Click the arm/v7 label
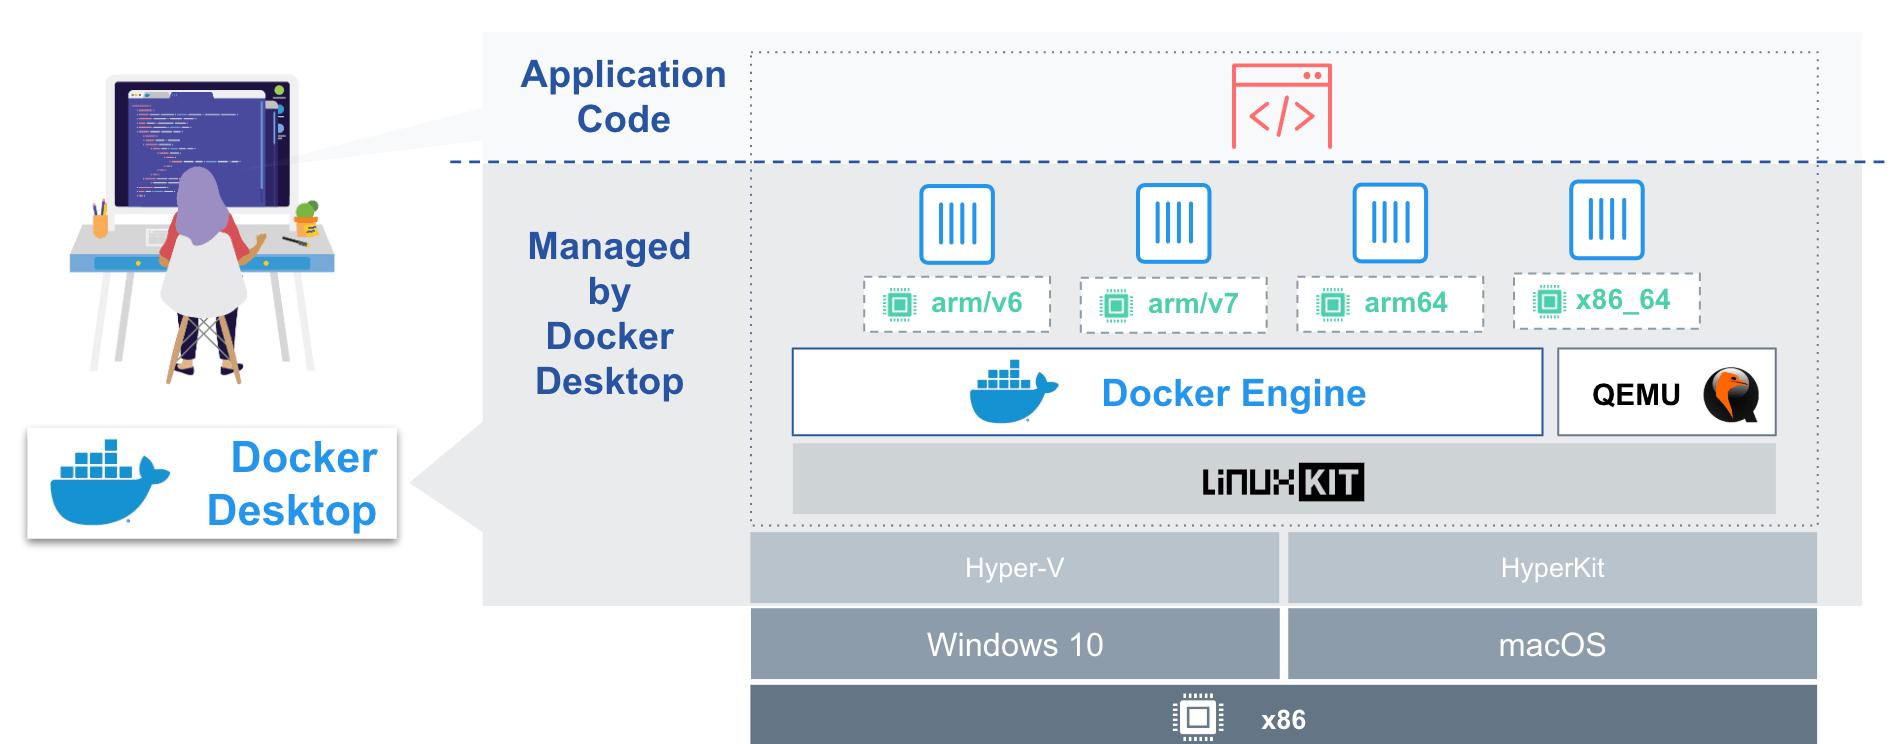Screen dimensions: 1902x744 click(x=1193, y=303)
